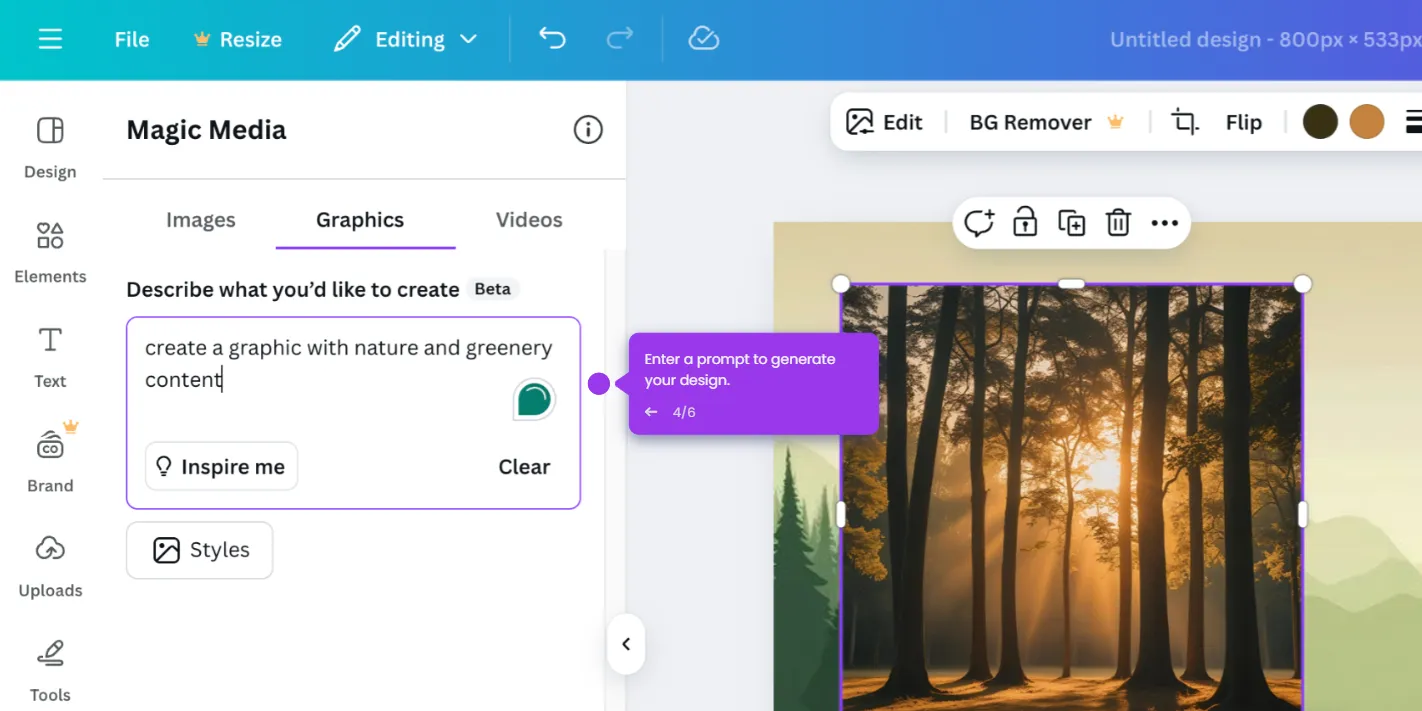Lock the selected forest image
Screen dimensions: 1422x711
click(1024, 222)
